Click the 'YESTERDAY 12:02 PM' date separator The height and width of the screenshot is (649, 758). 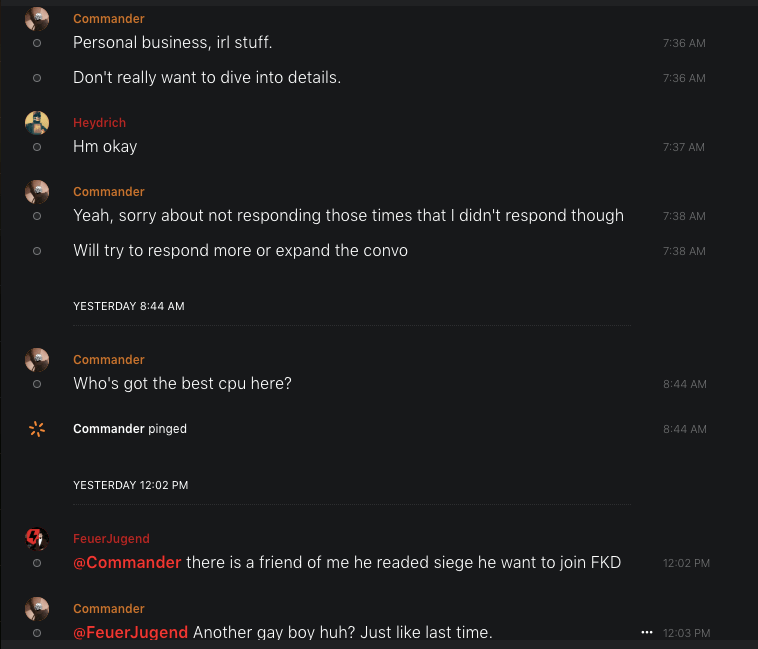(130, 485)
